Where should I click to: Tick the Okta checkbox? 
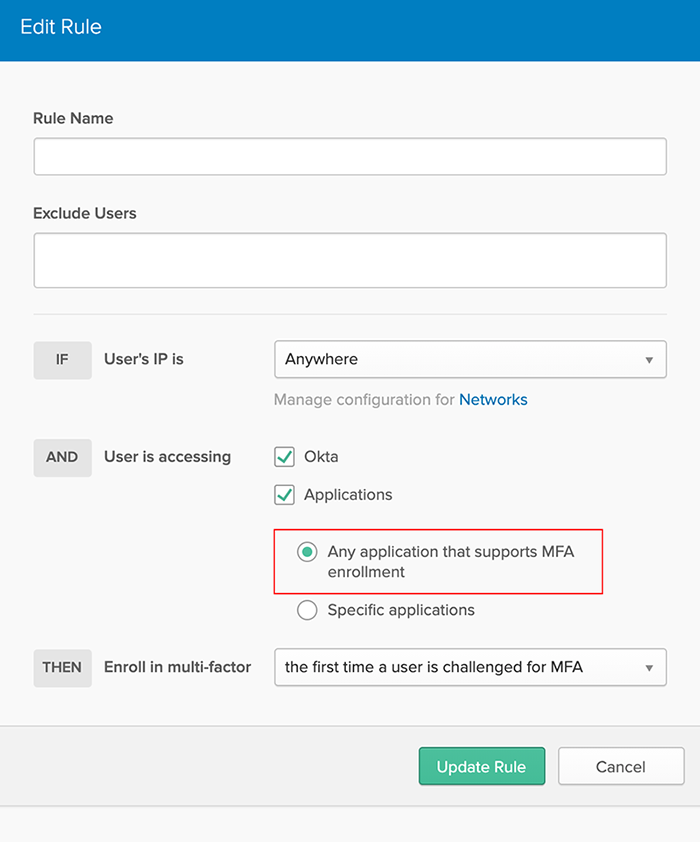tap(284, 457)
